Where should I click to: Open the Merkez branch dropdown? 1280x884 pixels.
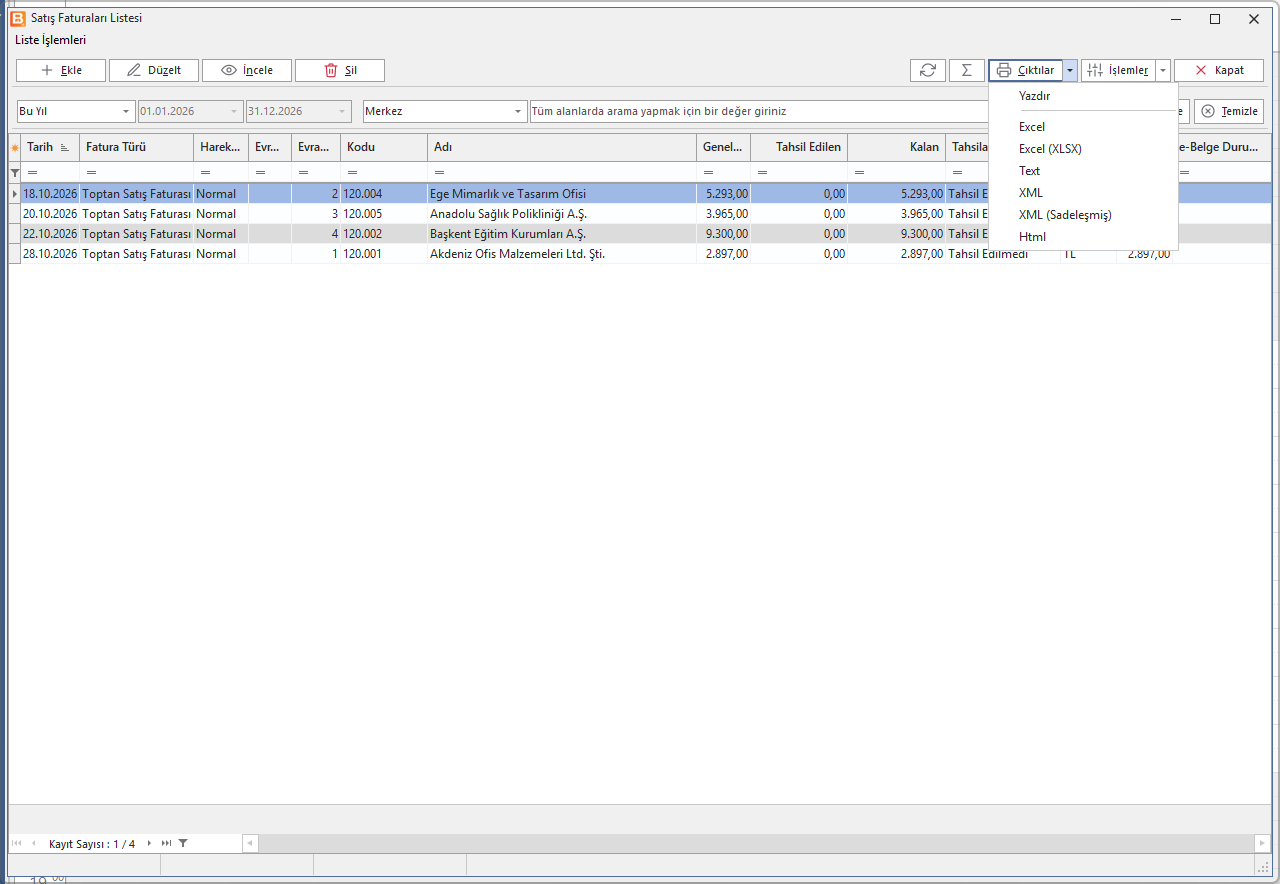(x=518, y=111)
